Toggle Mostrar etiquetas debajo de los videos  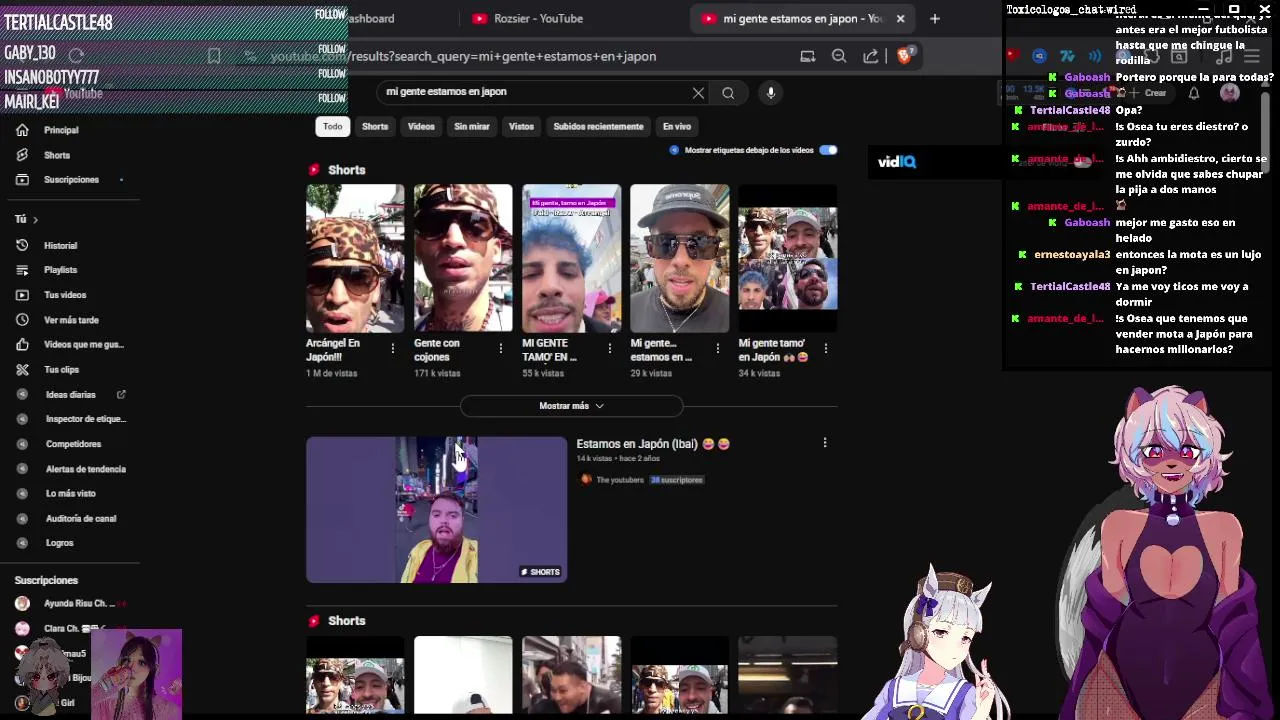(x=828, y=150)
